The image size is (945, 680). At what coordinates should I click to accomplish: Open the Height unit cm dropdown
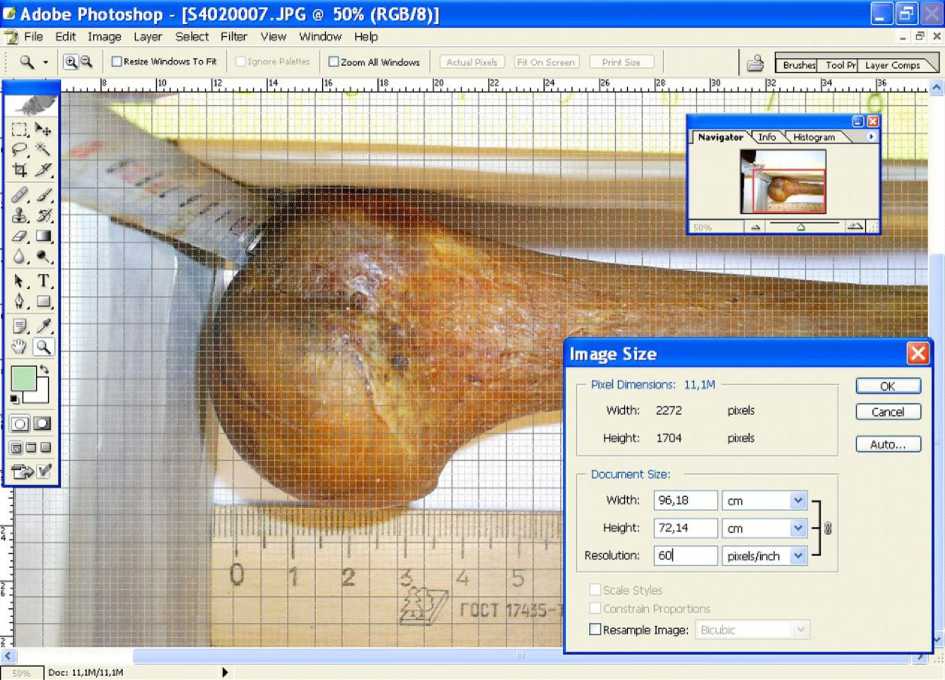click(798, 528)
